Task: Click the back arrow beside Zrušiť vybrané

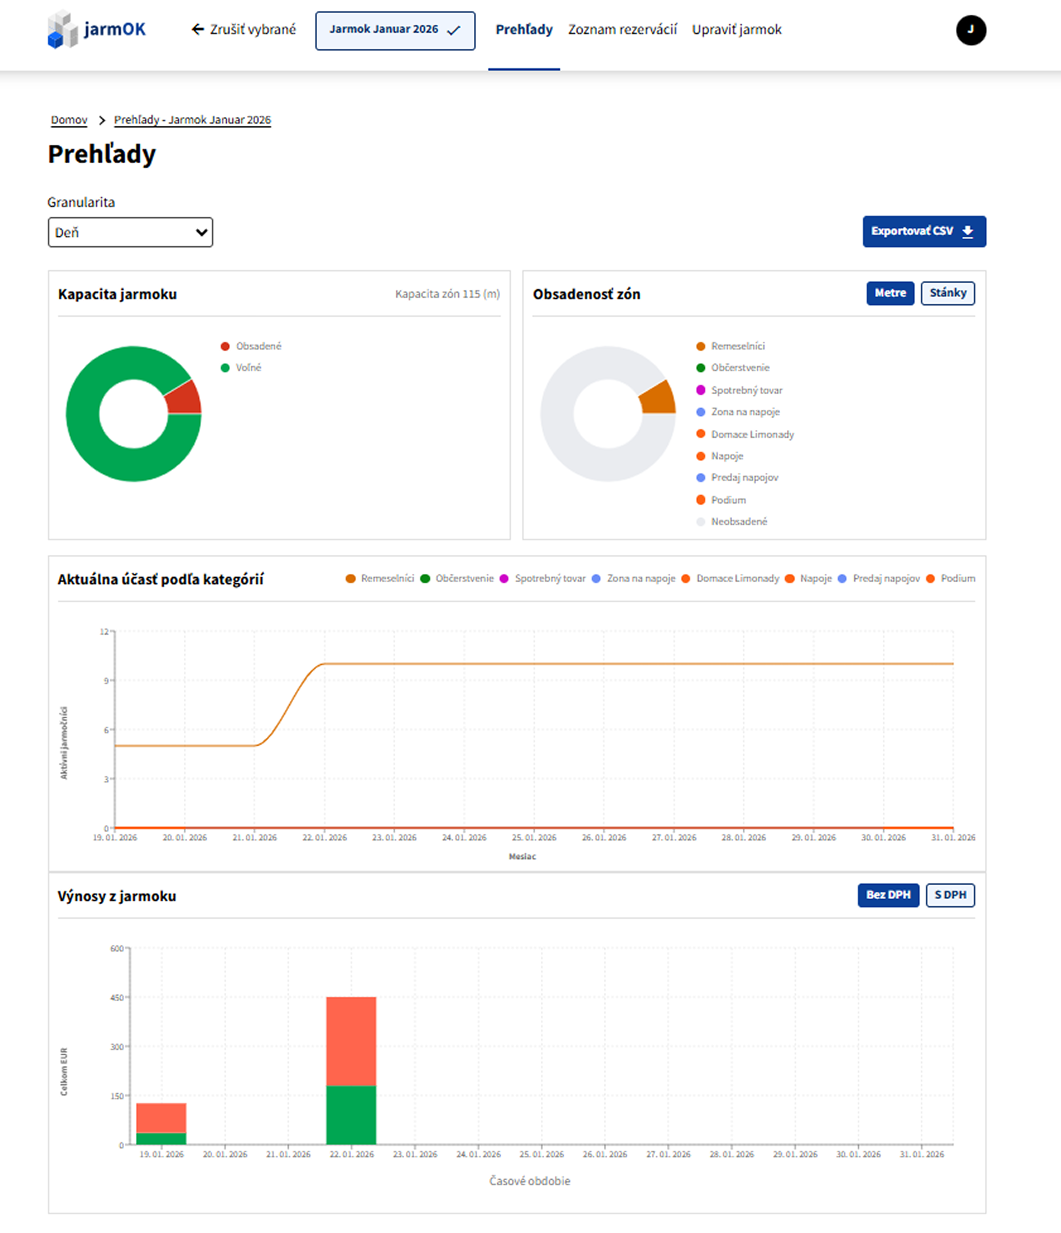Action: (x=197, y=30)
